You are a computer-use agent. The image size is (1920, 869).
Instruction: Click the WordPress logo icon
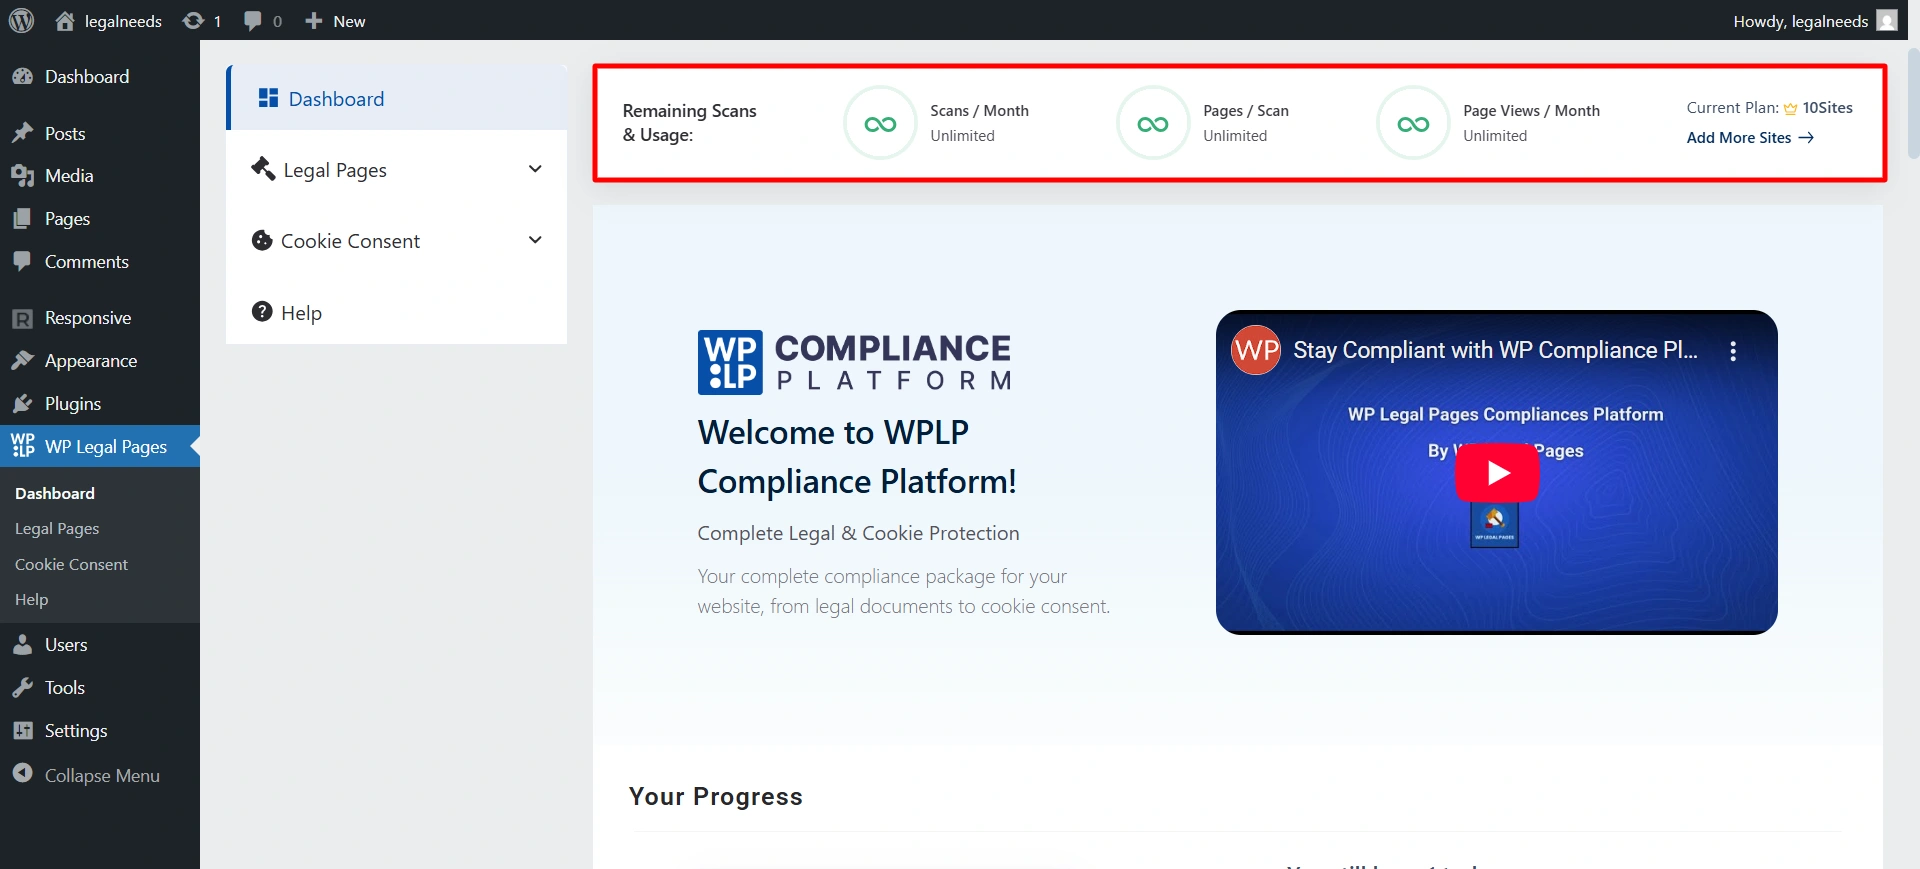pos(21,20)
